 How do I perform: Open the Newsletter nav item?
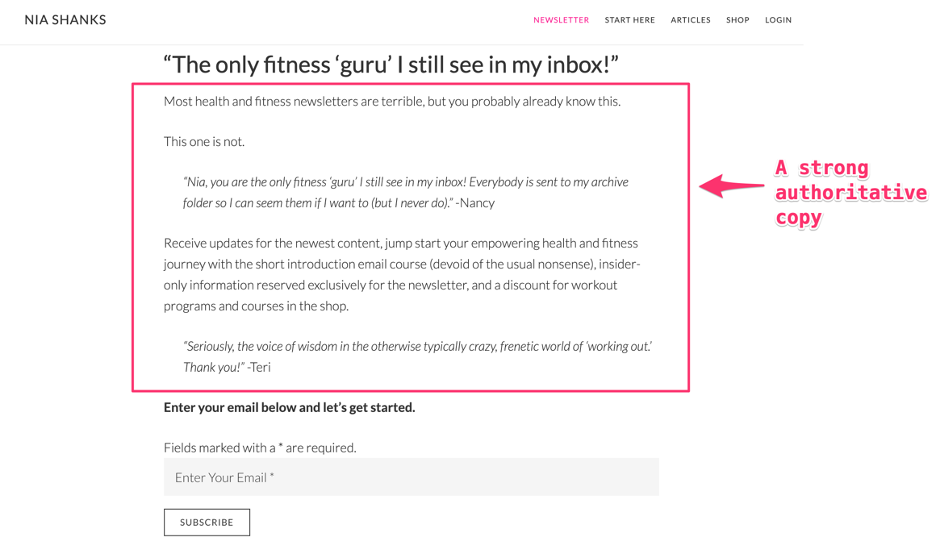click(x=561, y=20)
